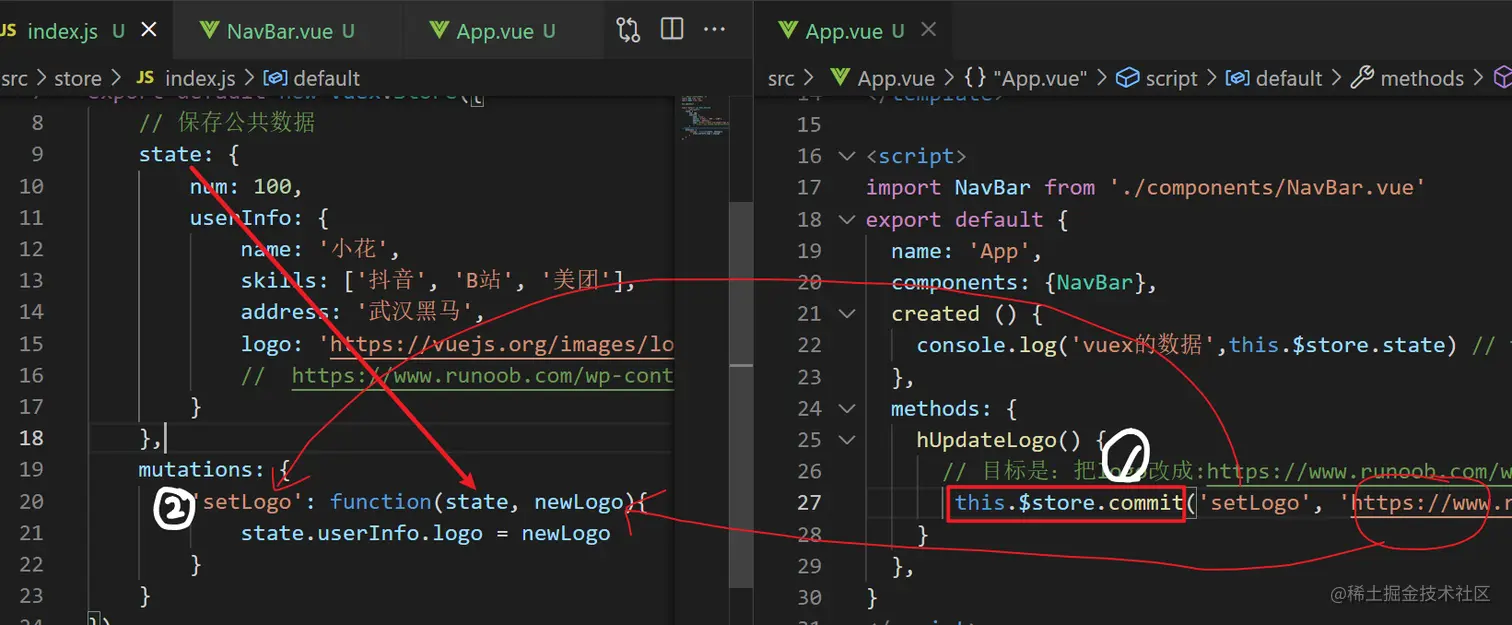Open the NavBar.vue tab
Image resolution: width=1512 pixels, height=625 pixels.
point(278,31)
